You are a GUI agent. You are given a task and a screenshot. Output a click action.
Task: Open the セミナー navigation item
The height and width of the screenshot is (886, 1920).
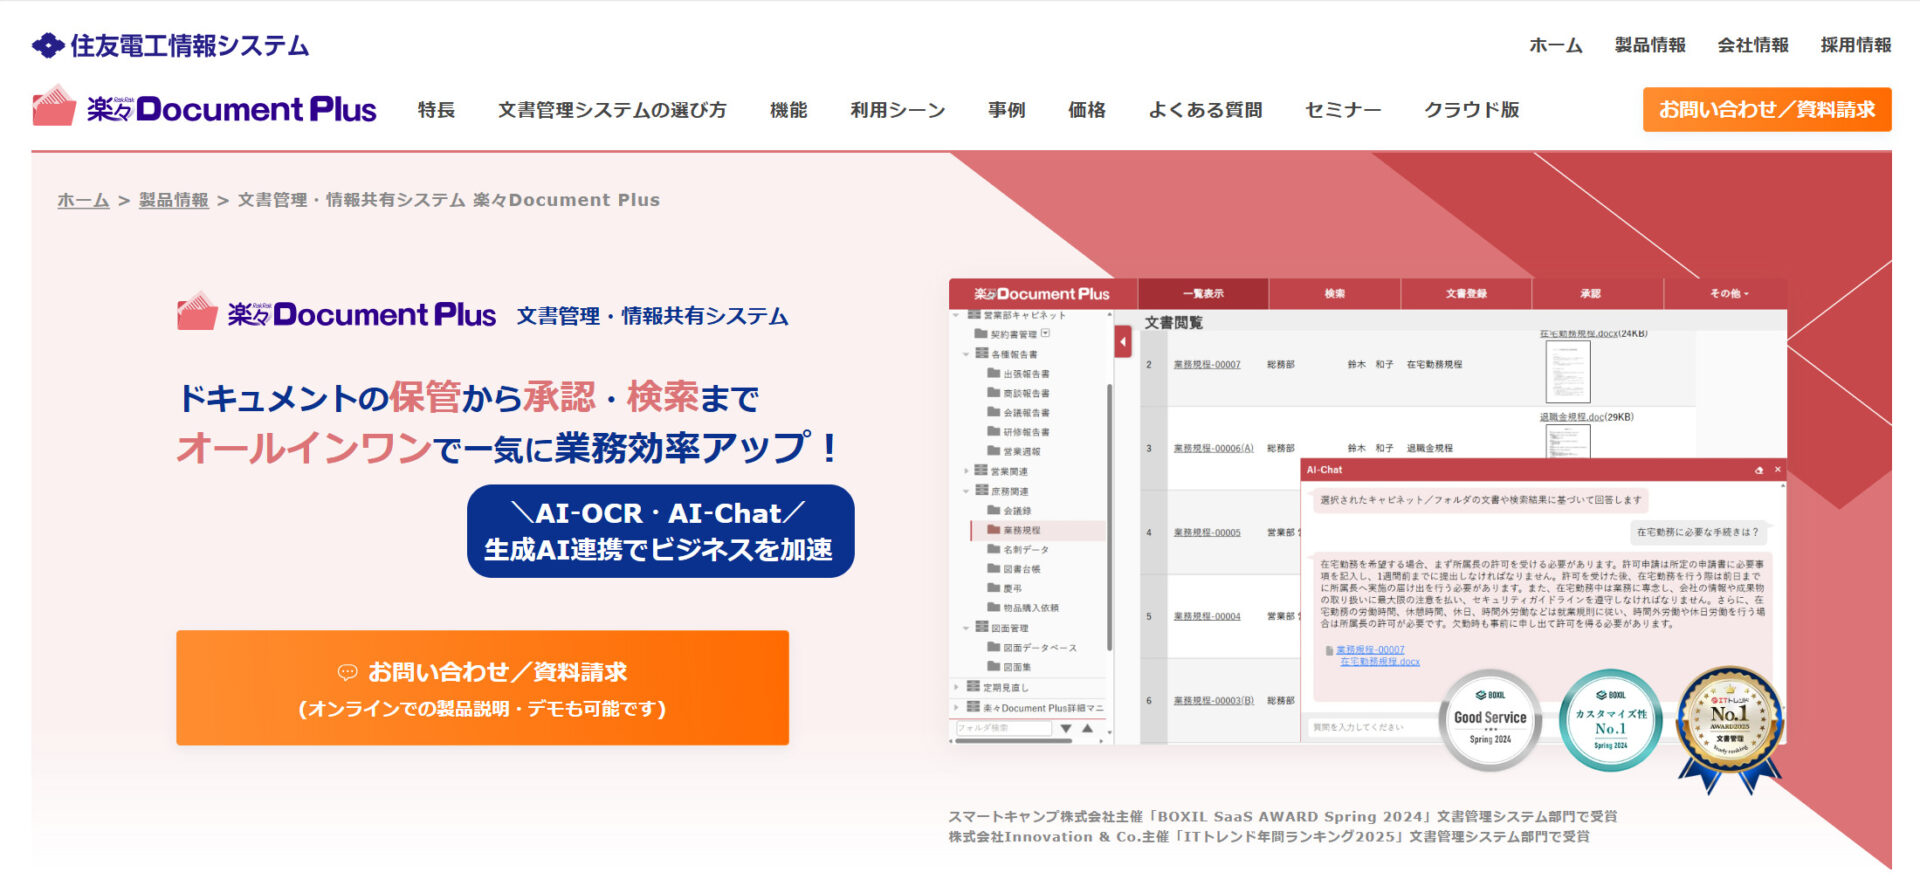(x=1343, y=110)
